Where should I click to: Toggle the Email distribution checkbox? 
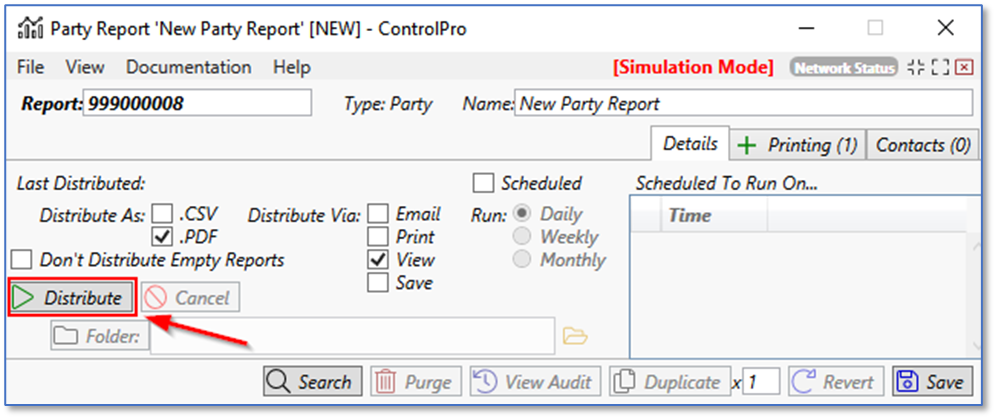[x=378, y=214]
